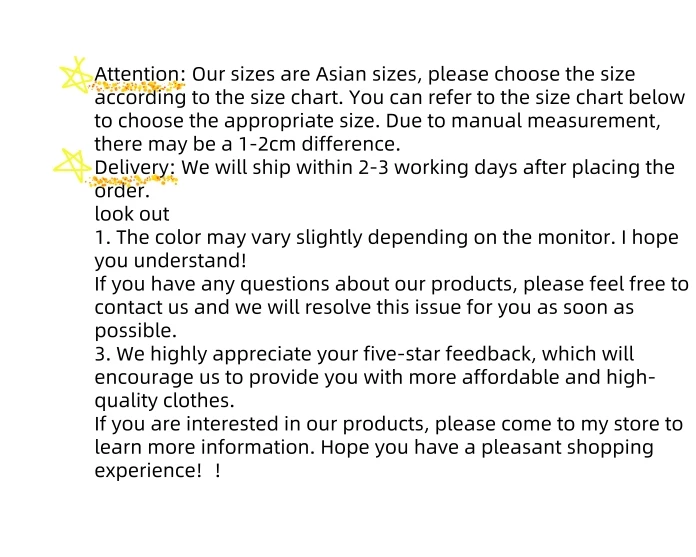Click the final 'experience!' word
Image resolution: width=696 pixels, height=557 pixels.
tap(148, 470)
